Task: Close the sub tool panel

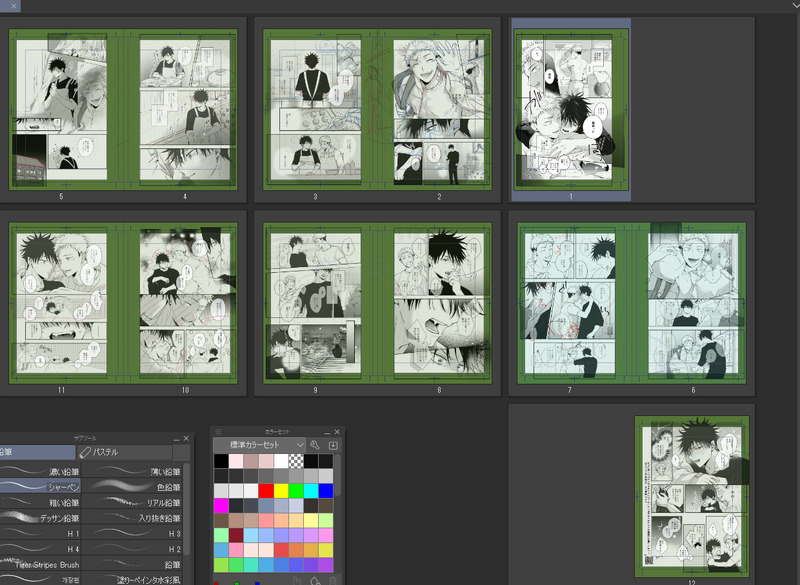Action: (186, 439)
